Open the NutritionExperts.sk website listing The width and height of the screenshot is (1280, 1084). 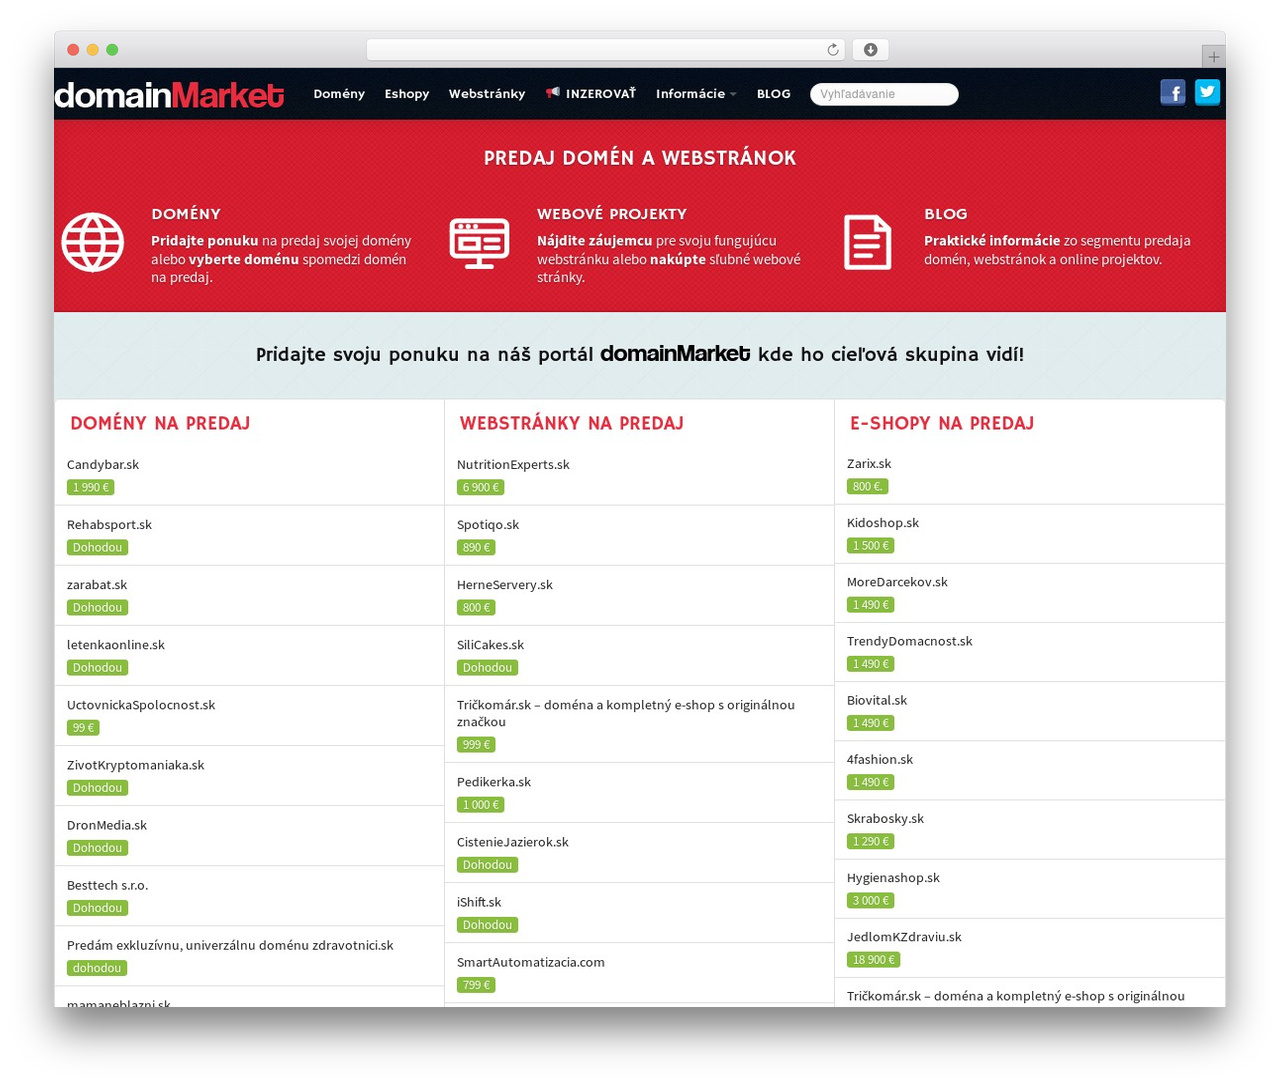(513, 465)
